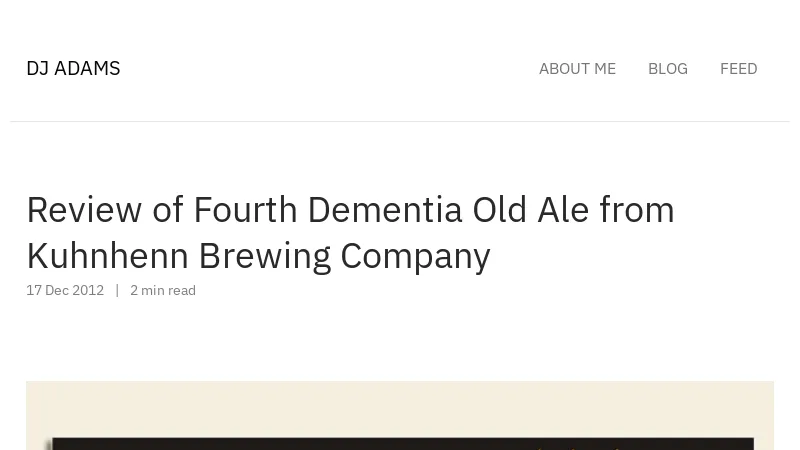
Task: Click "Brewing Company" in the heading
Action: point(344,257)
